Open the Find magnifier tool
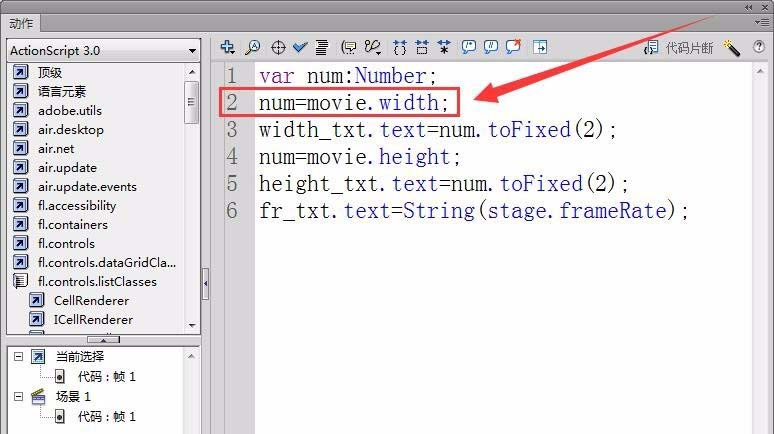This screenshot has height=434, width=774. pos(253,47)
